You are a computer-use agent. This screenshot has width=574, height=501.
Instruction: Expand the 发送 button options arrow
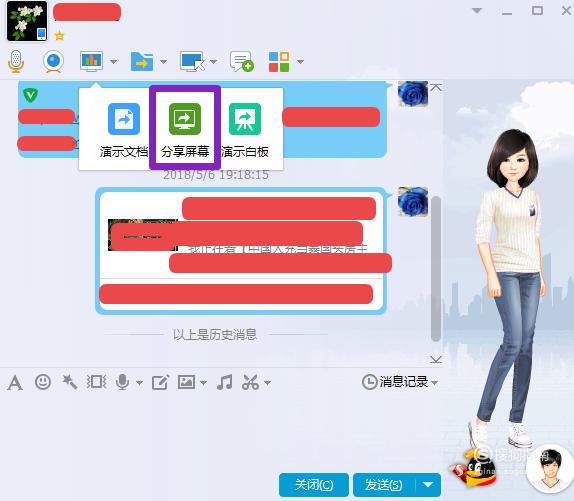coord(428,485)
